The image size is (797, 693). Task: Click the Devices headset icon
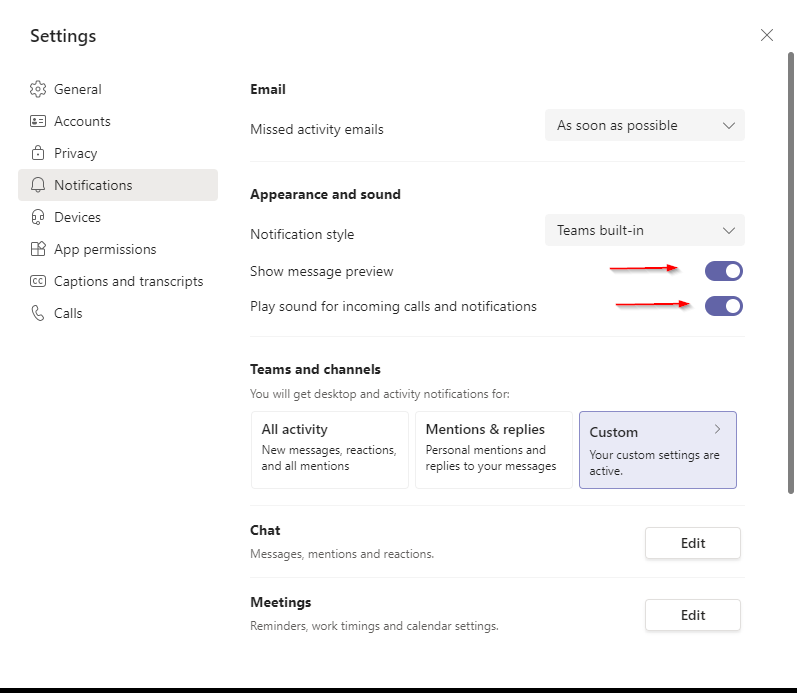click(x=38, y=217)
